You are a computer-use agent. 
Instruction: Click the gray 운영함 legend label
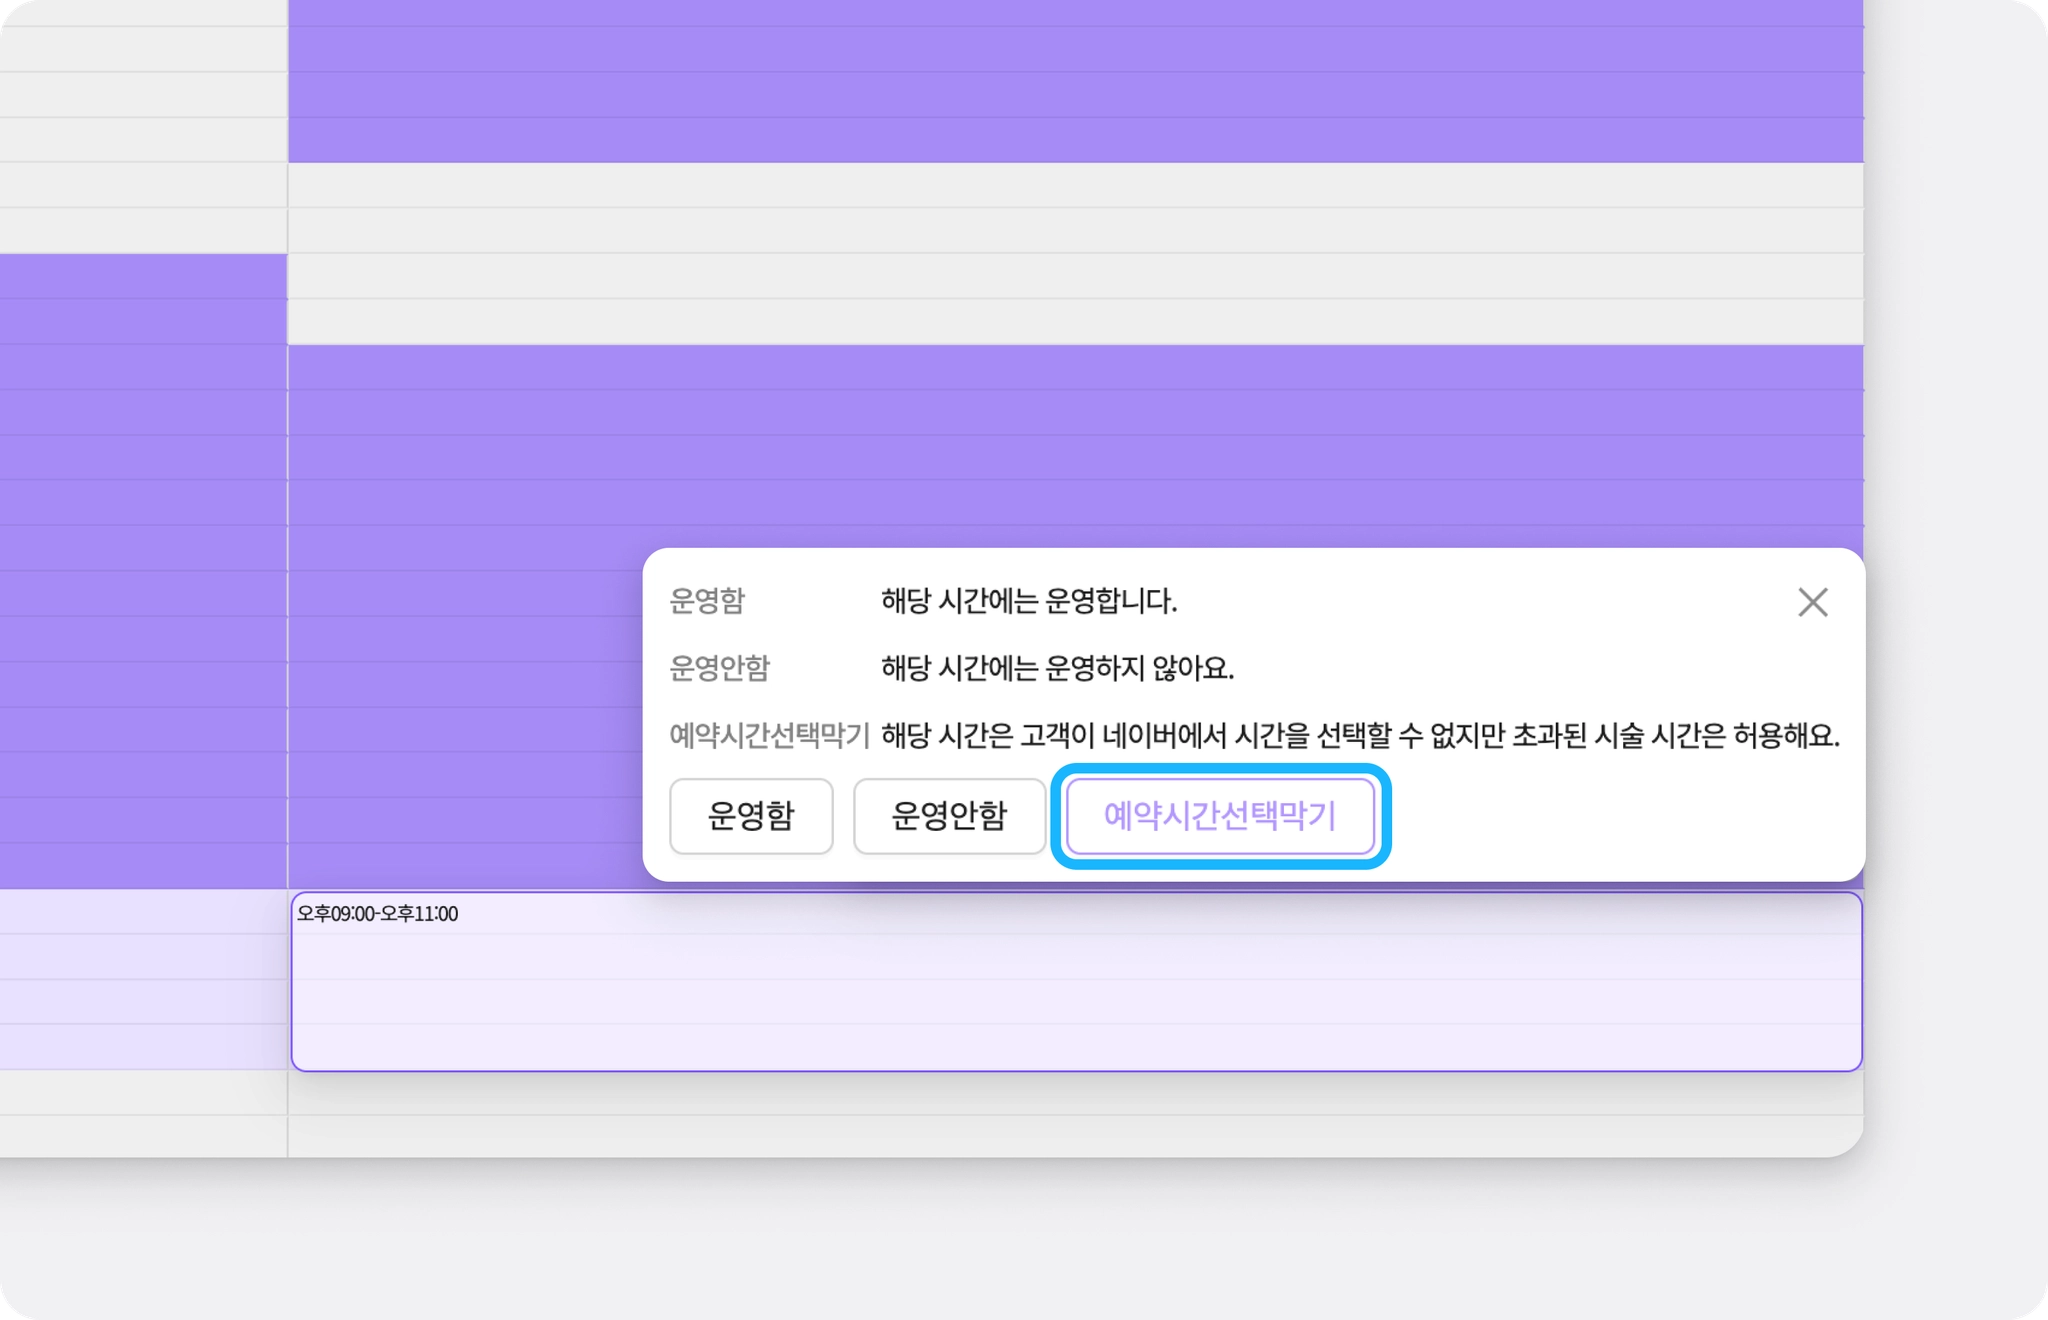tap(707, 601)
